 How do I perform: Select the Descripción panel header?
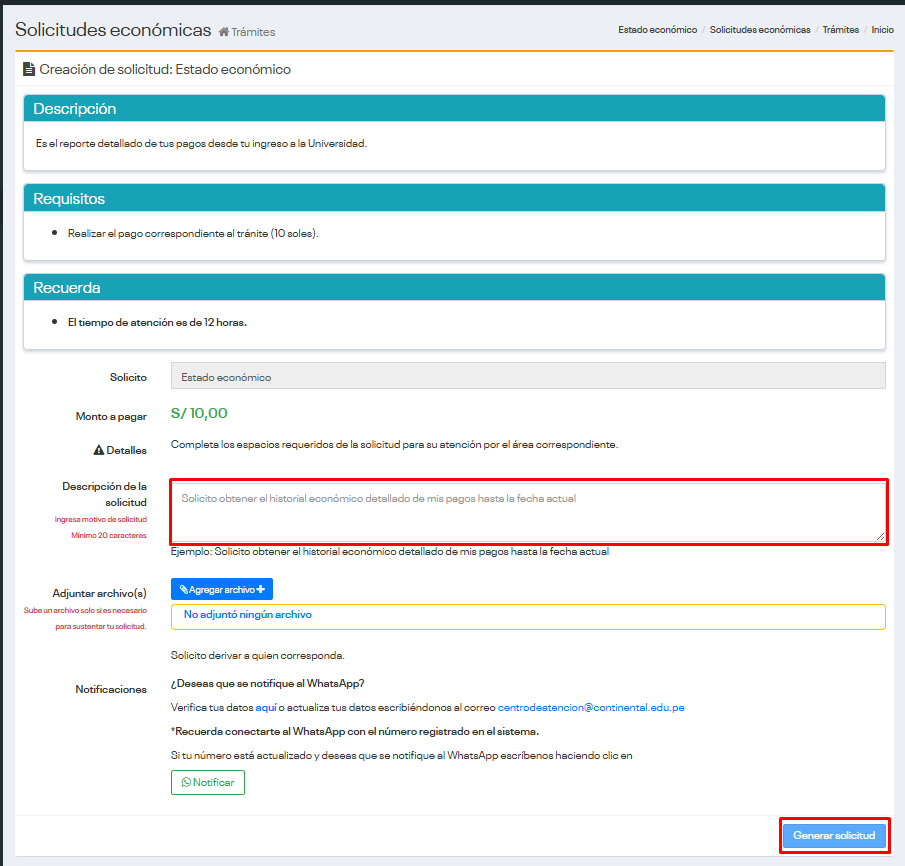click(x=454, y=109)
